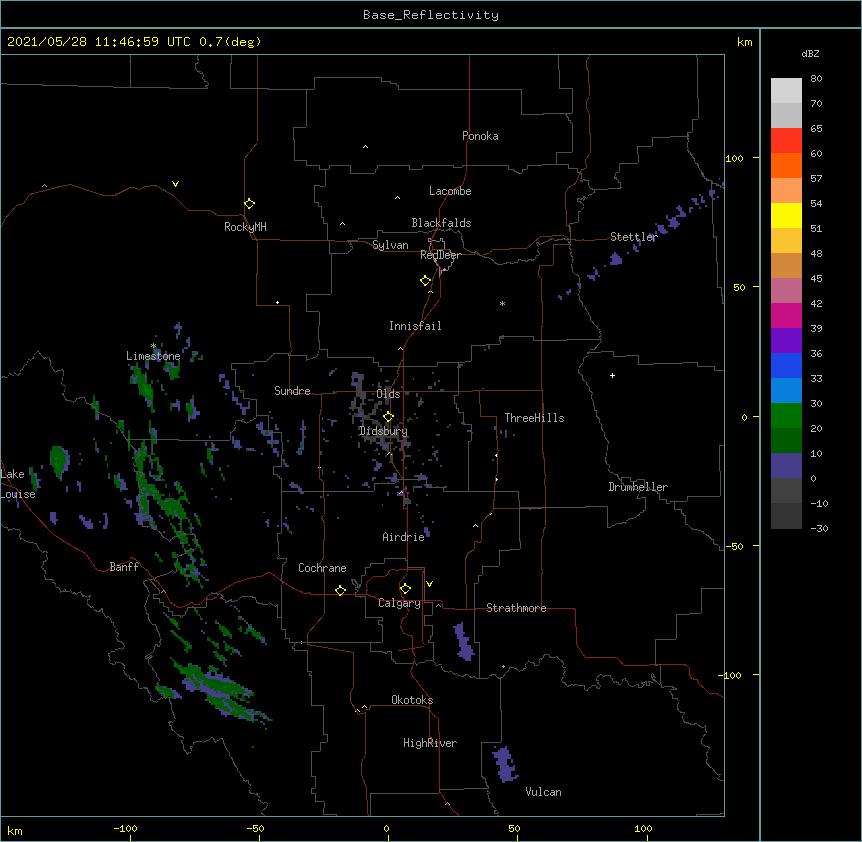This screenshot has height=842, width=862.
Task: Click the yellow diamond marker at RockyMH
Action: pos(249,204)
